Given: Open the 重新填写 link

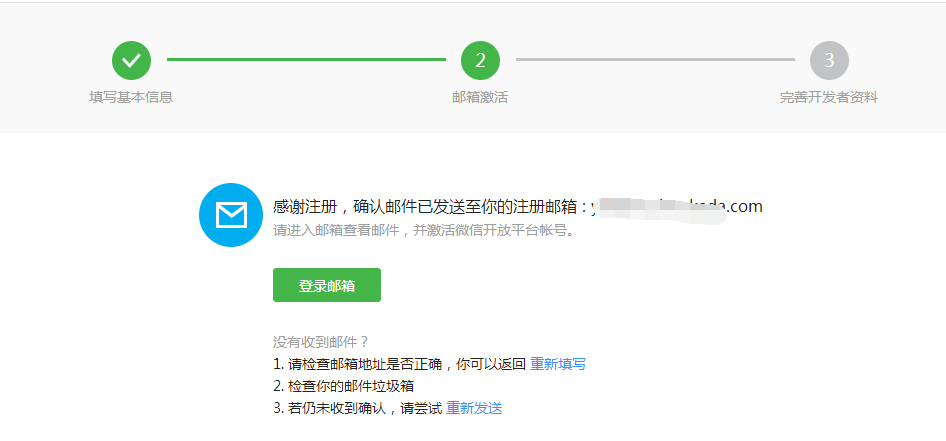Looking at the screenshot, I should point(557,364).
